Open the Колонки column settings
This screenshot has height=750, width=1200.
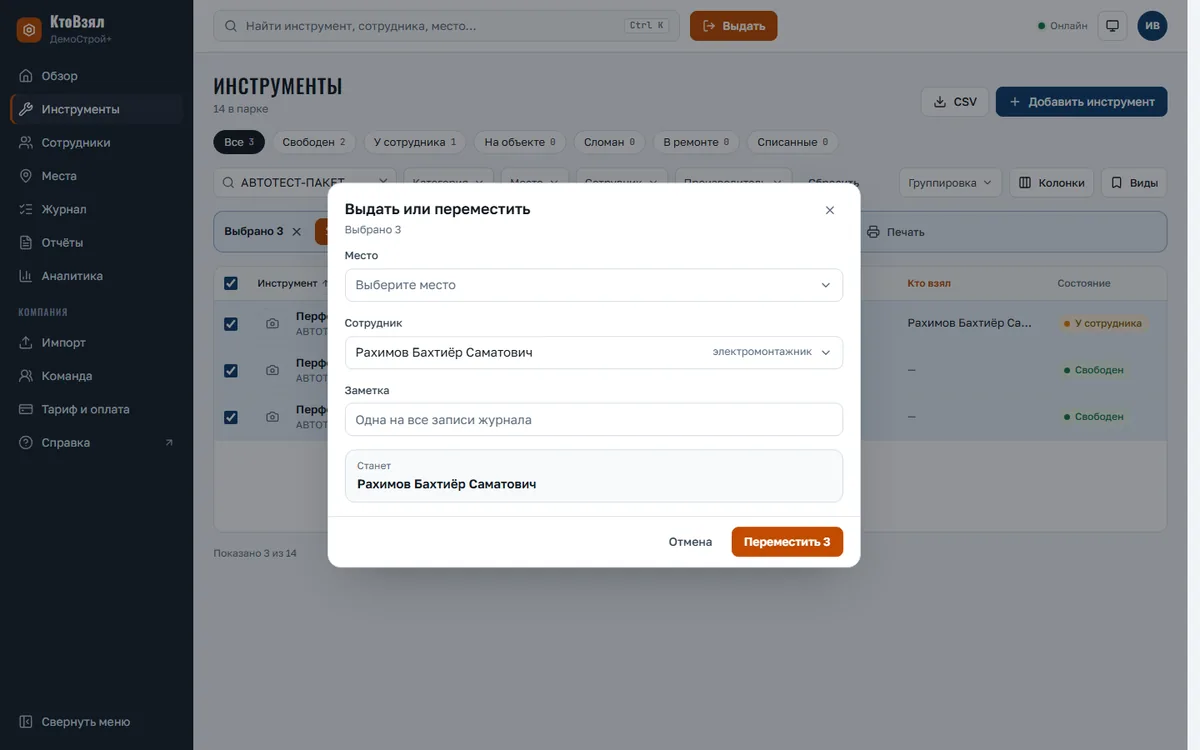[1051, 183]
